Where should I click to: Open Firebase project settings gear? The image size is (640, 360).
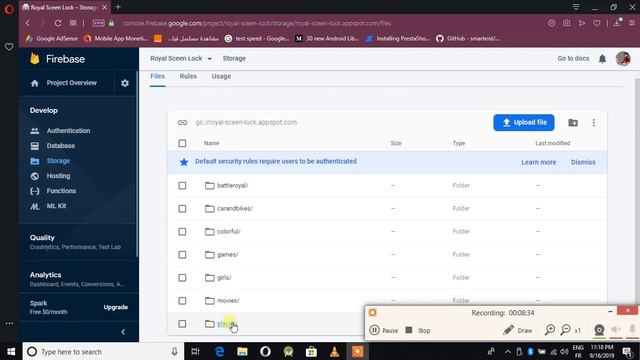click(125, 83)
